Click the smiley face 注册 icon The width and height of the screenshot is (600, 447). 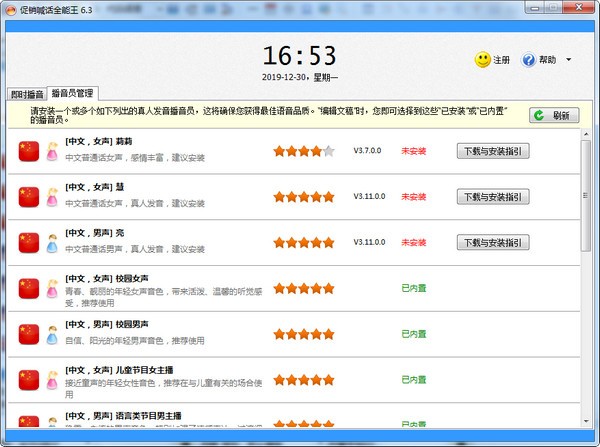[483, 60]
